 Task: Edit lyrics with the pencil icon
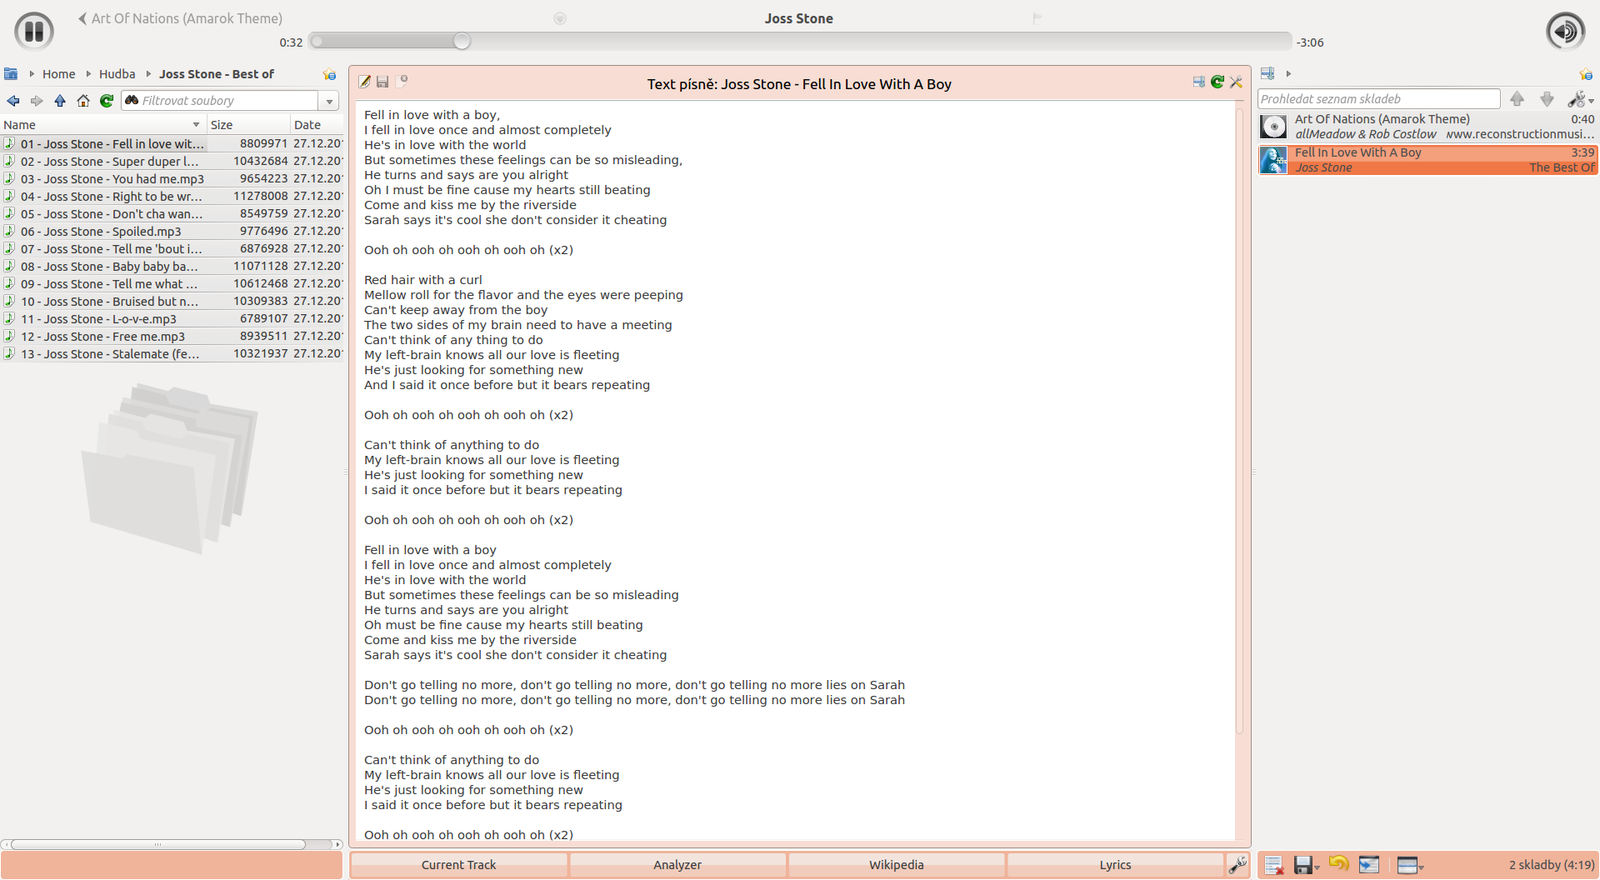pos(365,82)
